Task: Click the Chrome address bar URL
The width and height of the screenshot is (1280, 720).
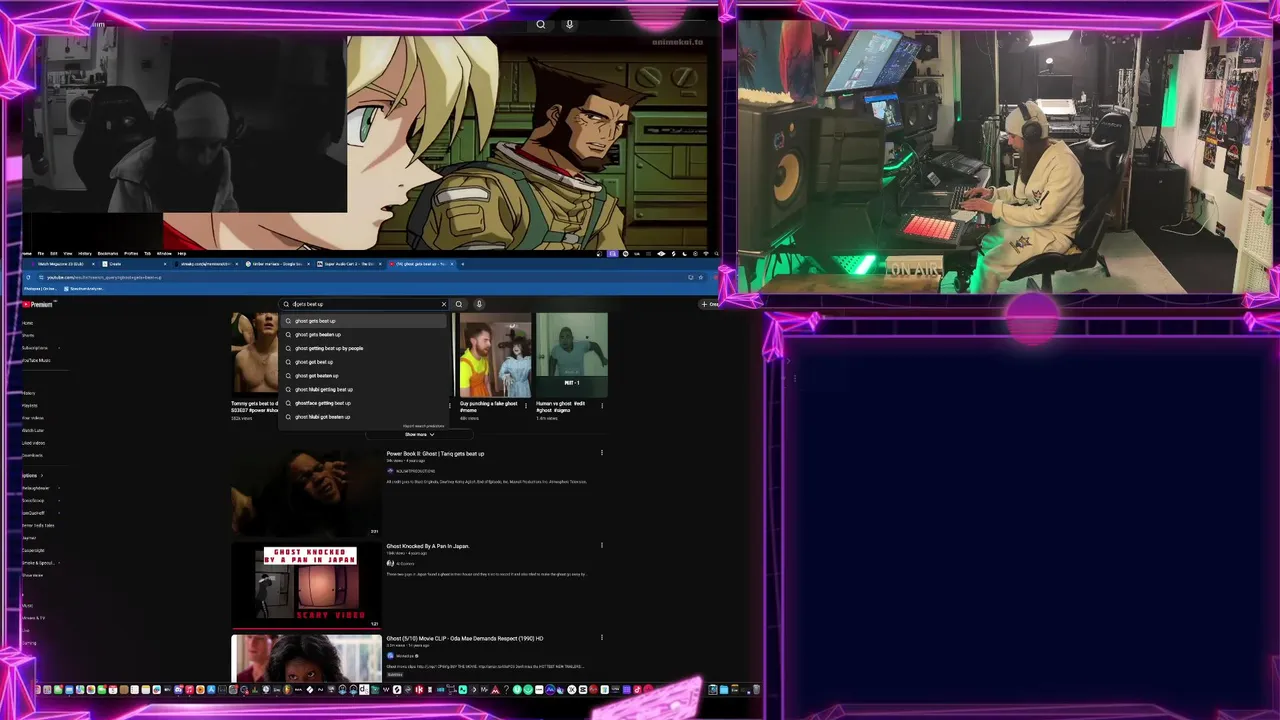Action: [x=104, y=277]
